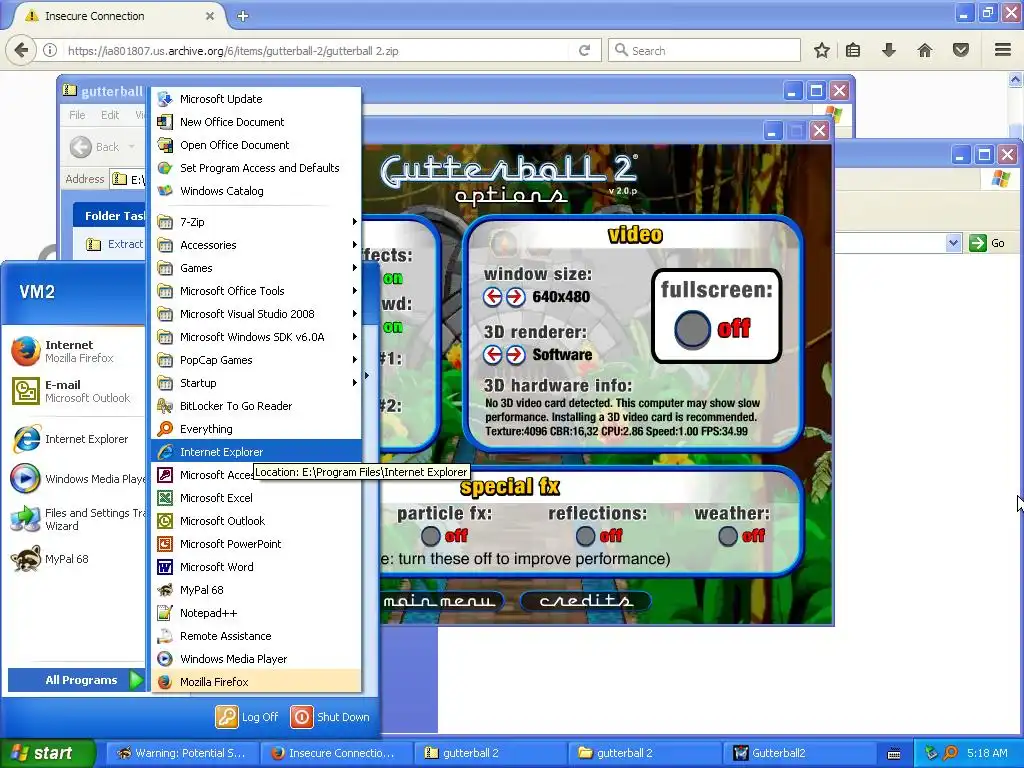Start Microsoft Word
This screenshot has height=768, width=1024.
257,567
